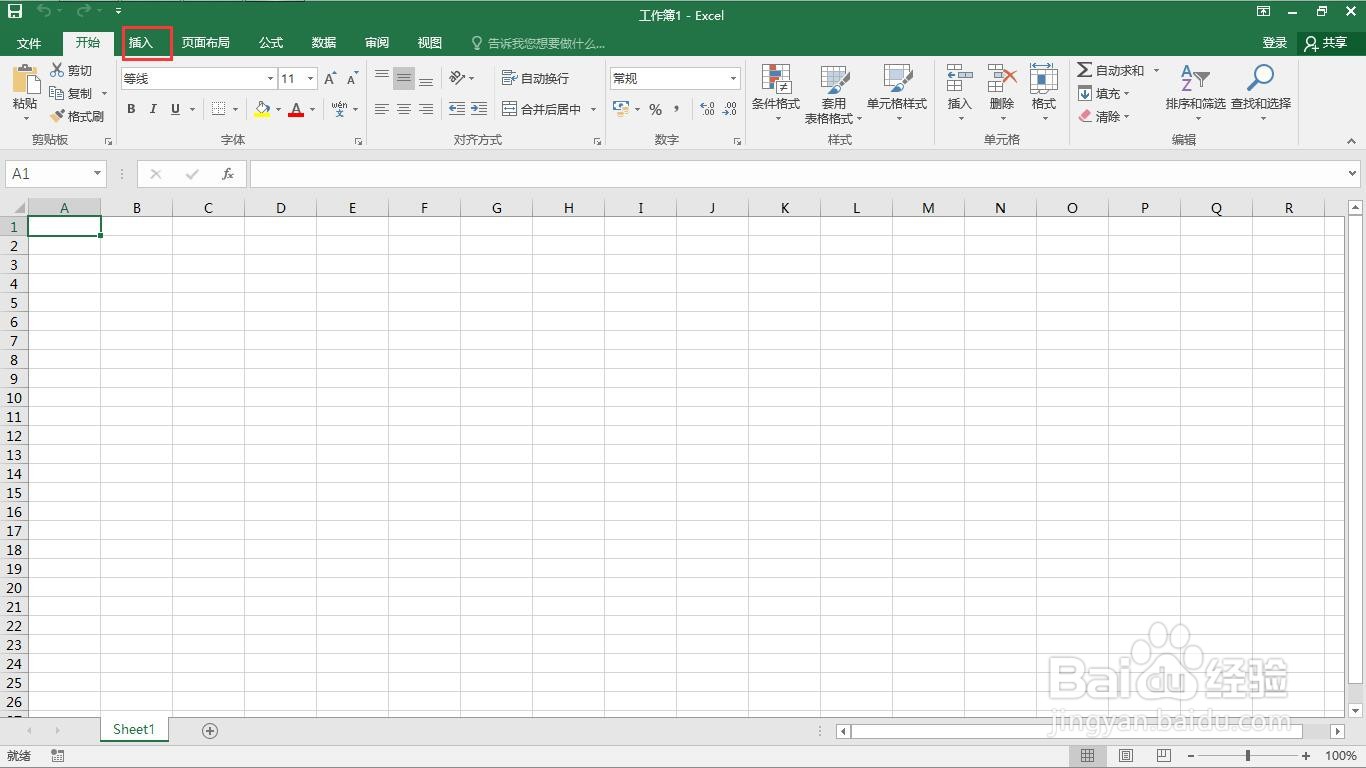Click the red font color A button
The width and height of the screenshot is (1366, 768).
[296, 109]
